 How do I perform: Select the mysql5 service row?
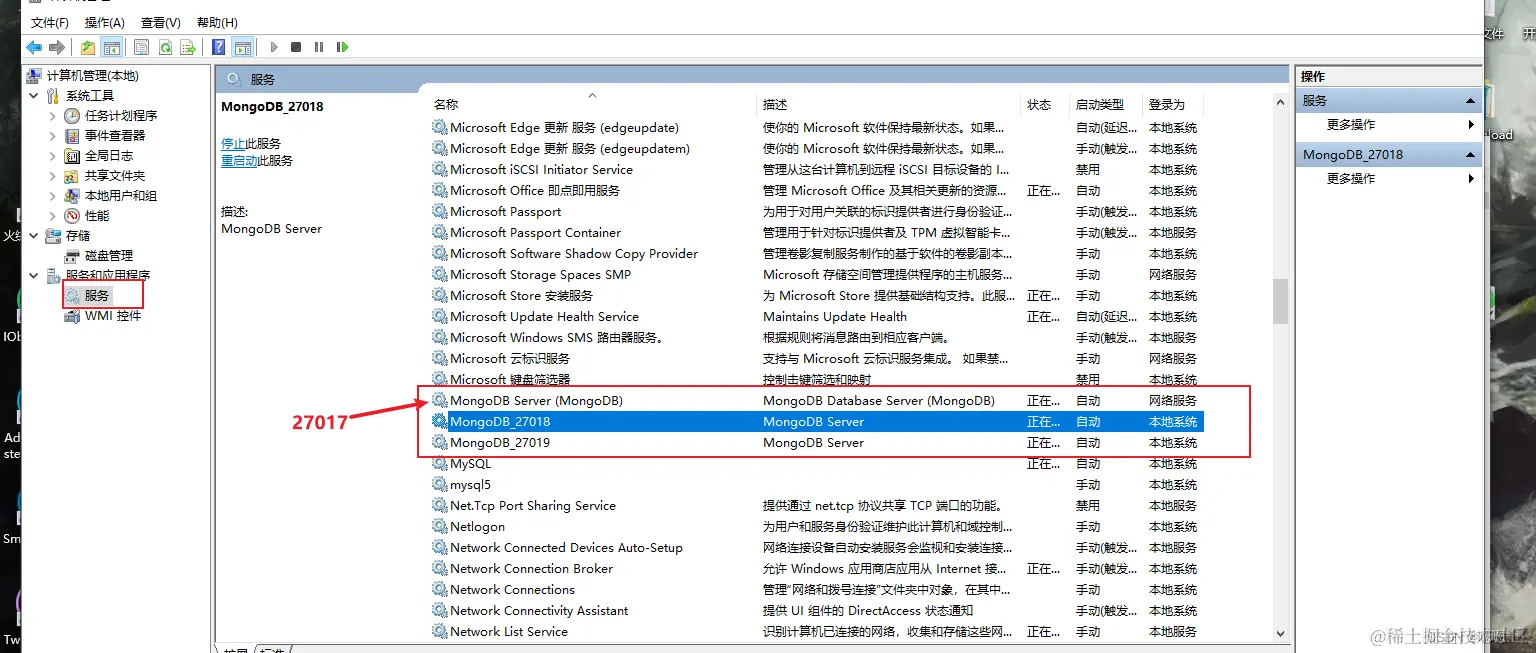point(817,485)
